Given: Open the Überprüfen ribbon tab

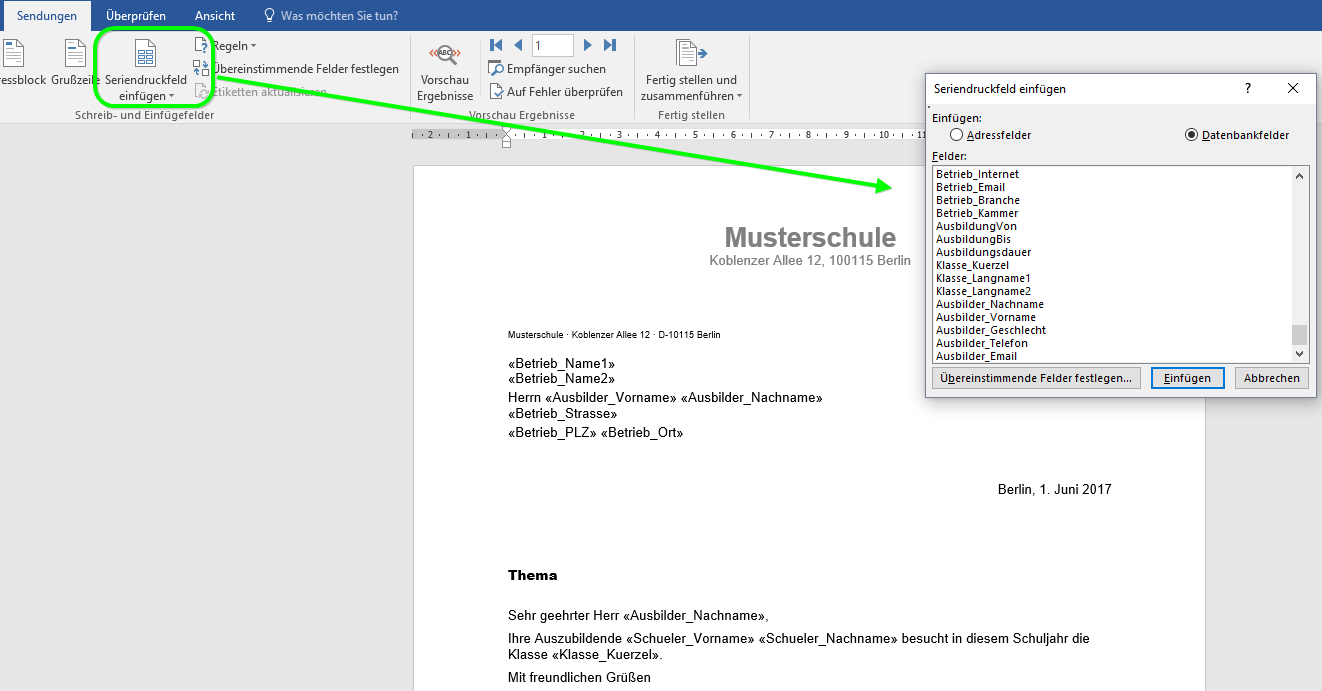Looking at the screenshot, I should click(x=136, y=16).
